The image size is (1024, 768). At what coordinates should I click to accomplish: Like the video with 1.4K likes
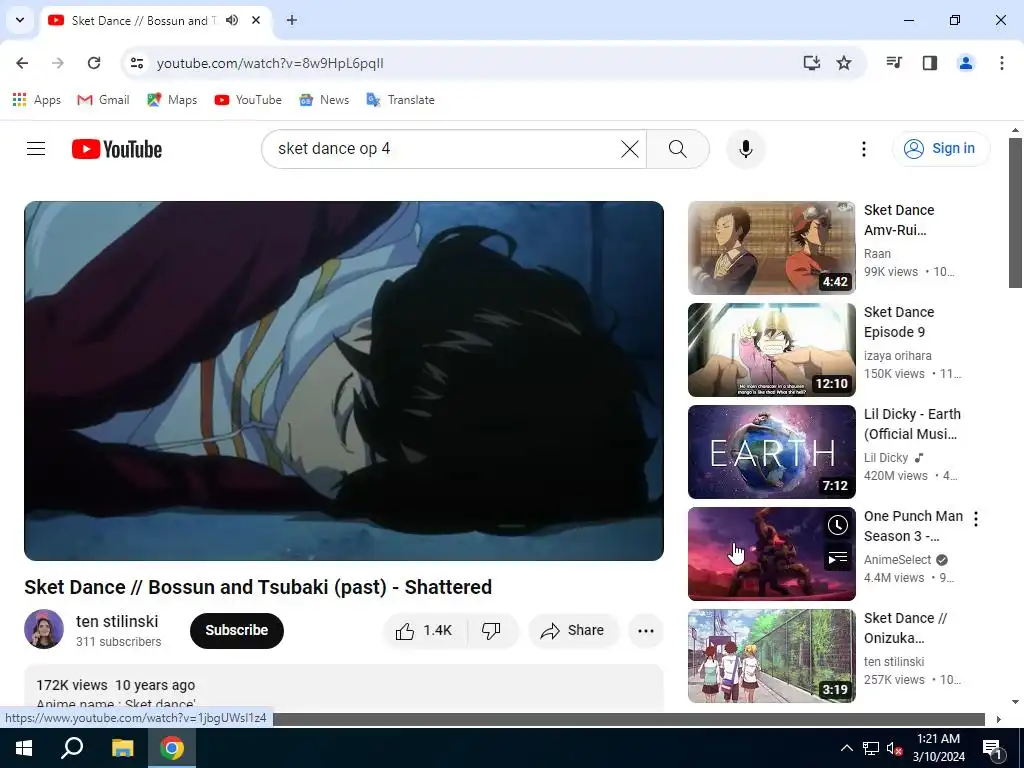pyautogui.click(x=424, y=630)
